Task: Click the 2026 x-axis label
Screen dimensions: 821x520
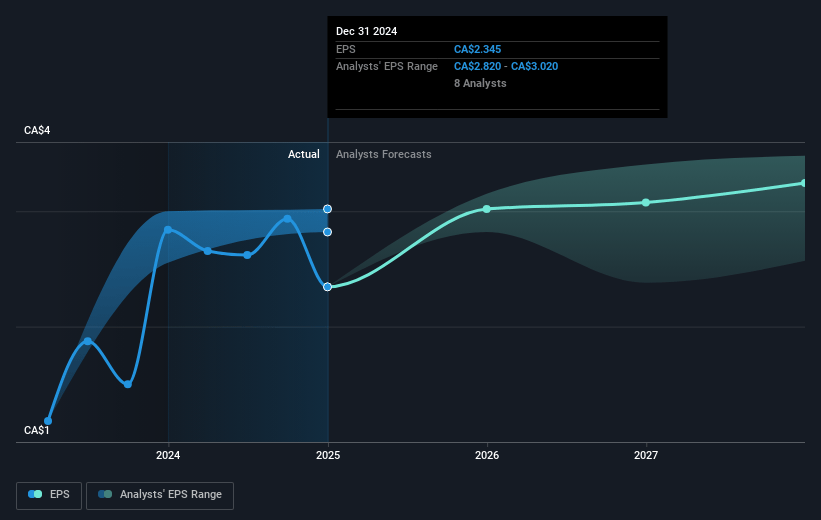Action: (x=487, y=455)
